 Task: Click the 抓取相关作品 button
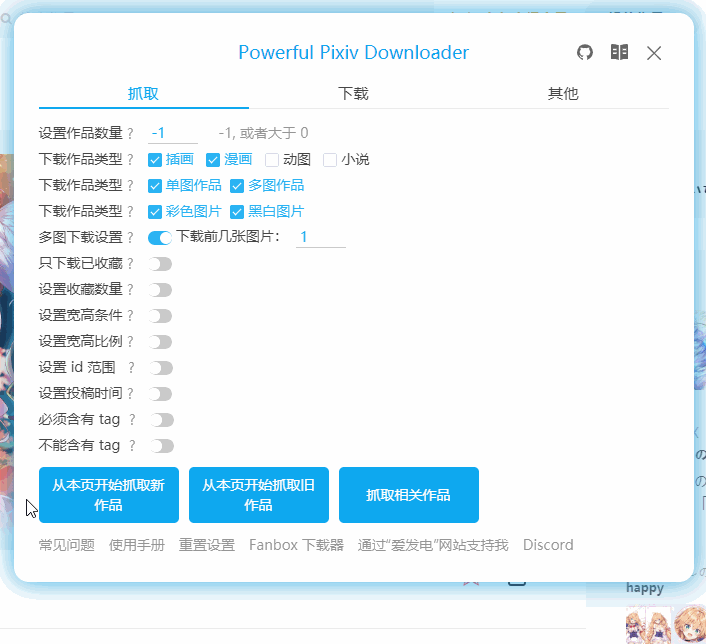point(409,495)
